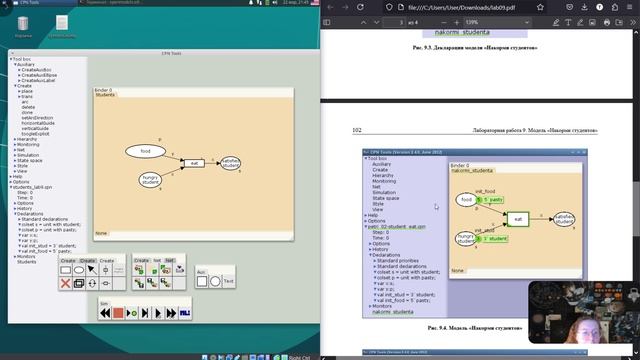This screenshot has height=360, width=640.
Task: Expand the Hierarchy tree node
Action: (15, 139)
